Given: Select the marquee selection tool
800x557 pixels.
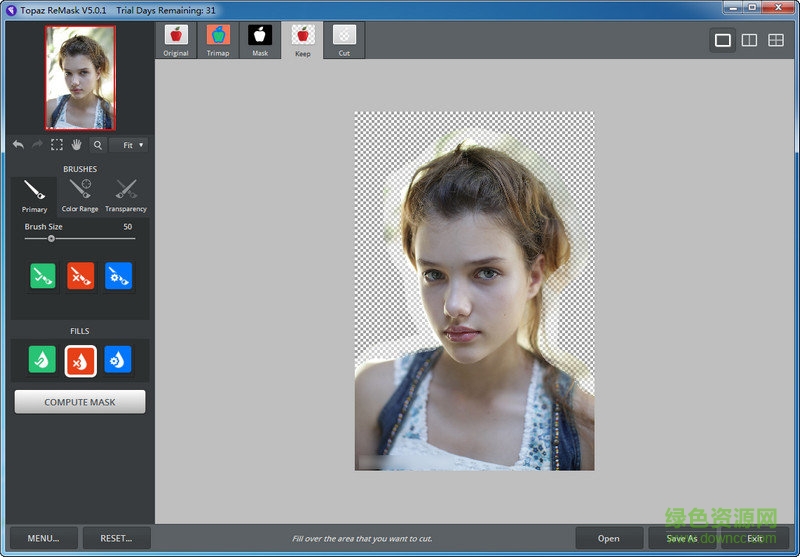Looking at the screenshot, I should click(x=57, y=145).
